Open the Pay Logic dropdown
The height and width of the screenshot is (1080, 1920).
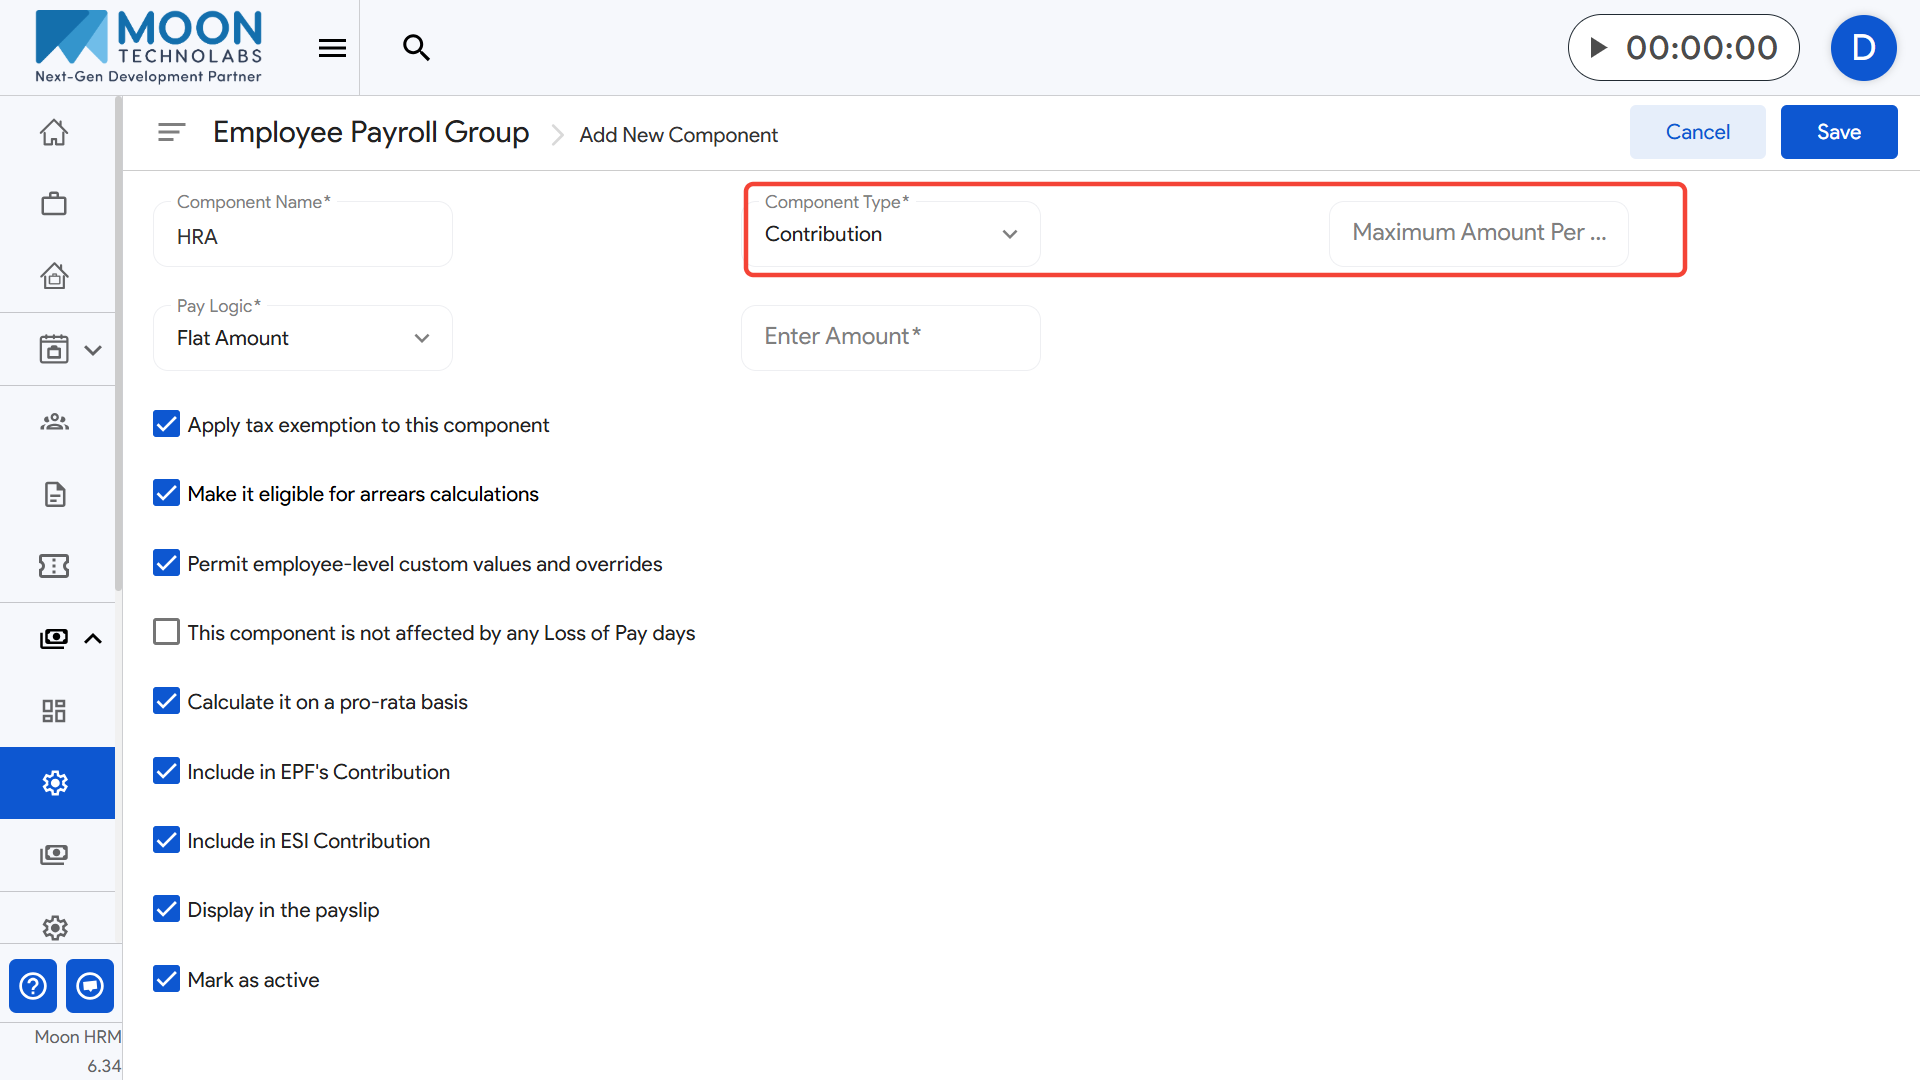[302, 338]
